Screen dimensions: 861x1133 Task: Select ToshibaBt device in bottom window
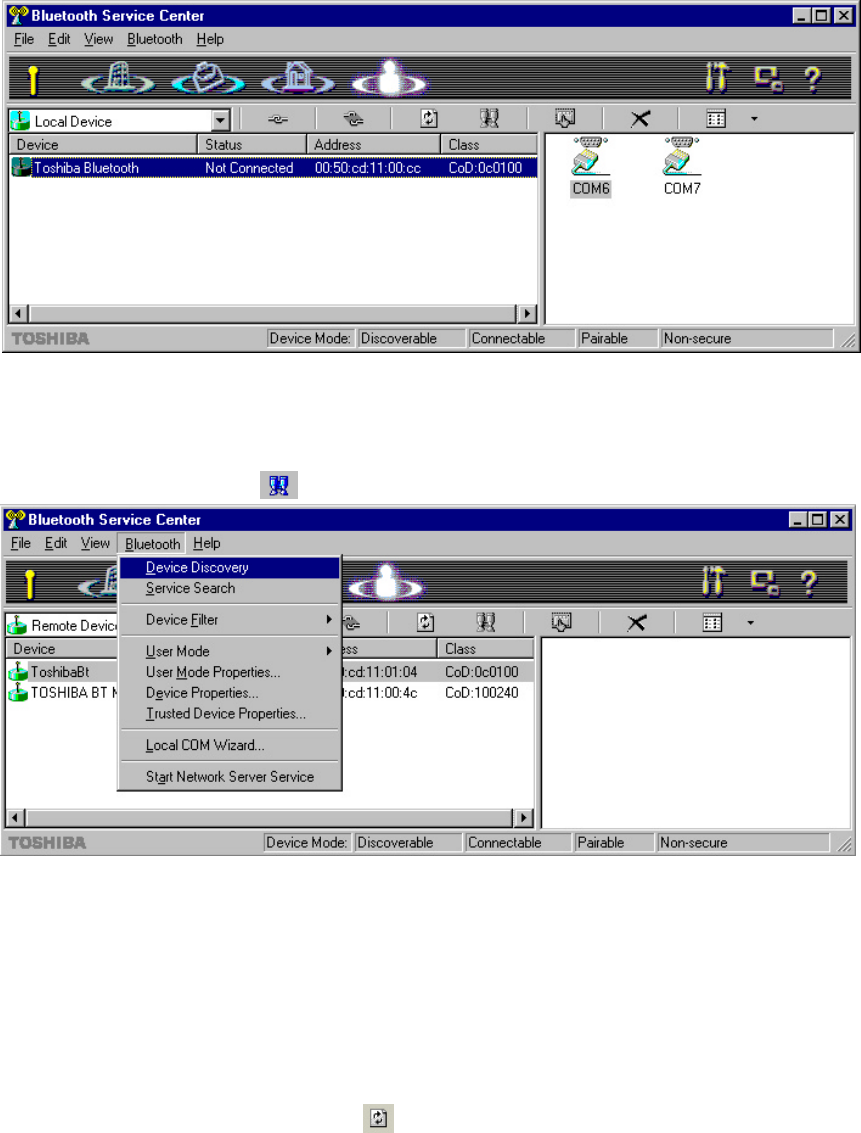tap(59, 672)
